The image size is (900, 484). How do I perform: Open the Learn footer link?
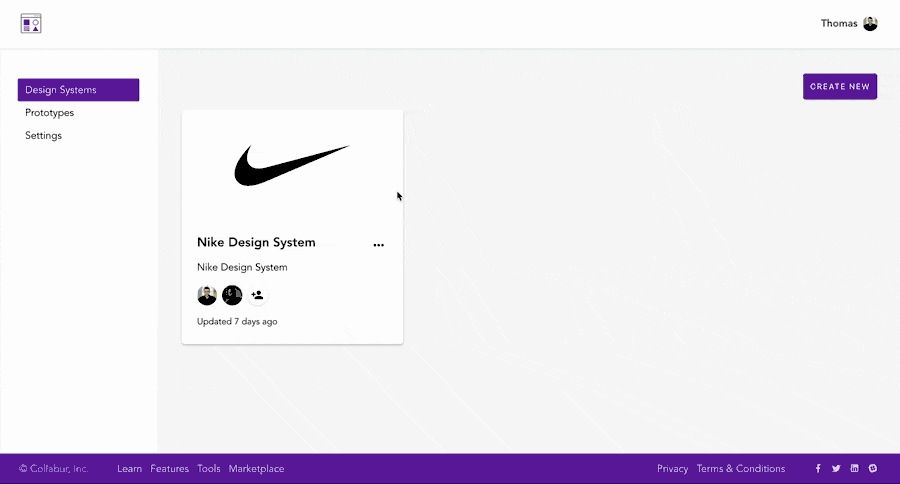click(x=129, y=468)
